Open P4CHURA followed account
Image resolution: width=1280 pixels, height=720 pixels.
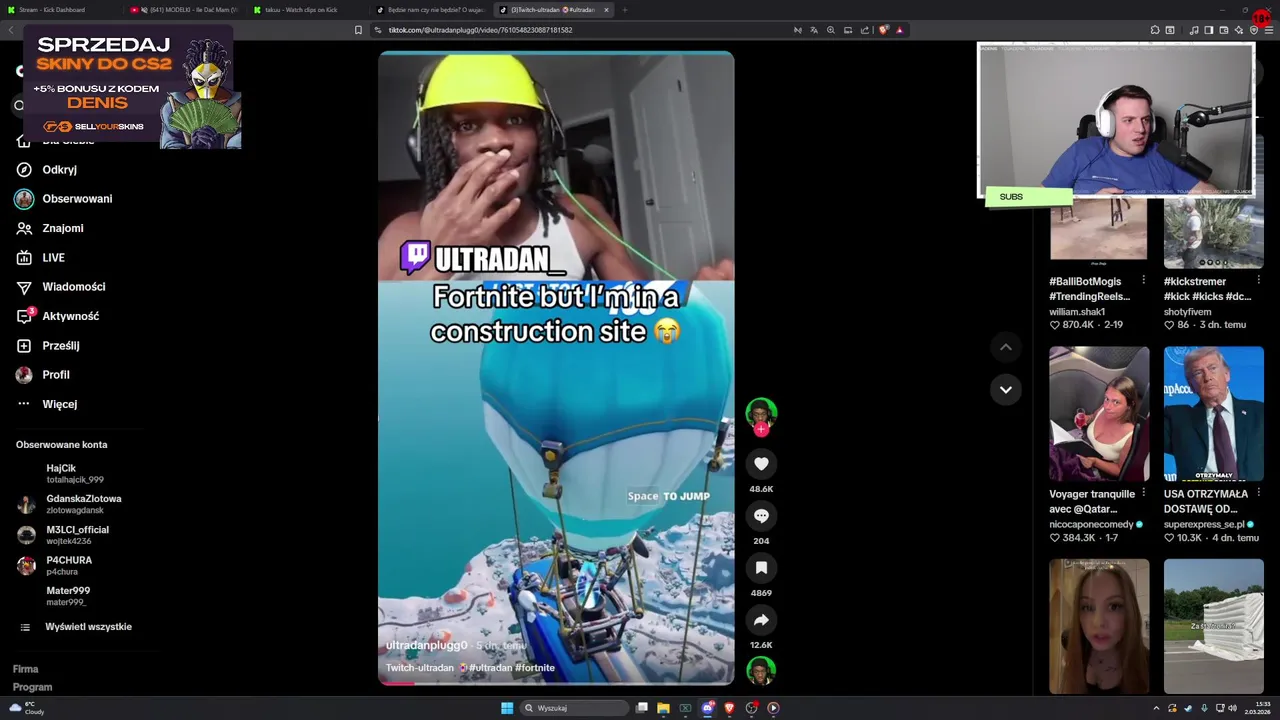(54, 566)
